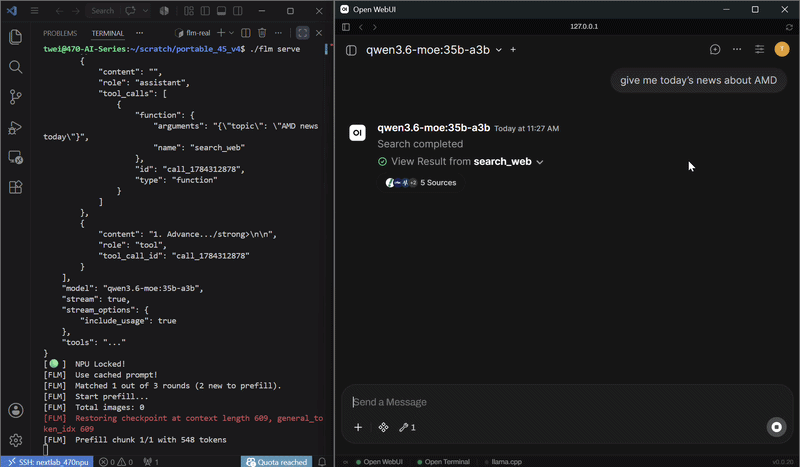Screen dimensions: 800x467
Task: Go back using VS Code navigation arrow
Action: pyautogui.click(x=59, y=11)
